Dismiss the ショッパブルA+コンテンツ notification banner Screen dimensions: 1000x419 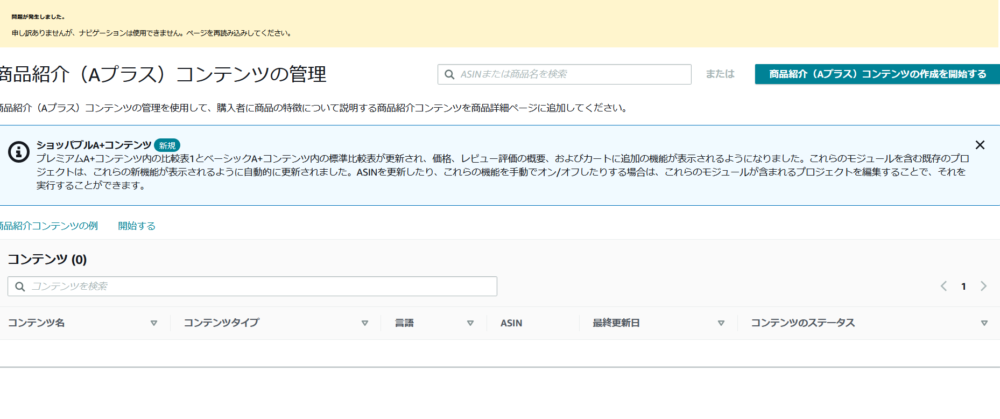pyautogui.click(x=980, y=145)
